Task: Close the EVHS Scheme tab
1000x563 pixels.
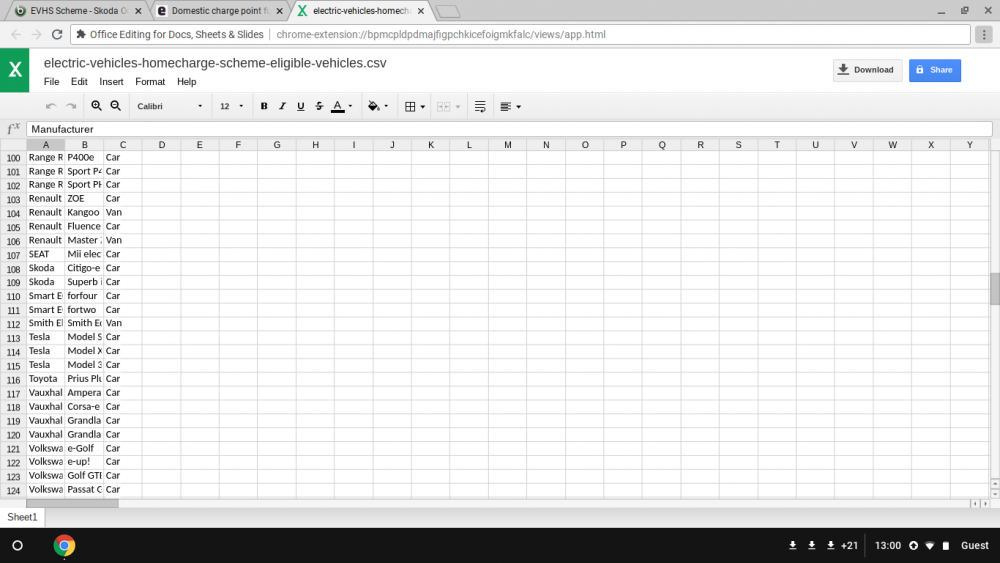Action: click(138, 11)
